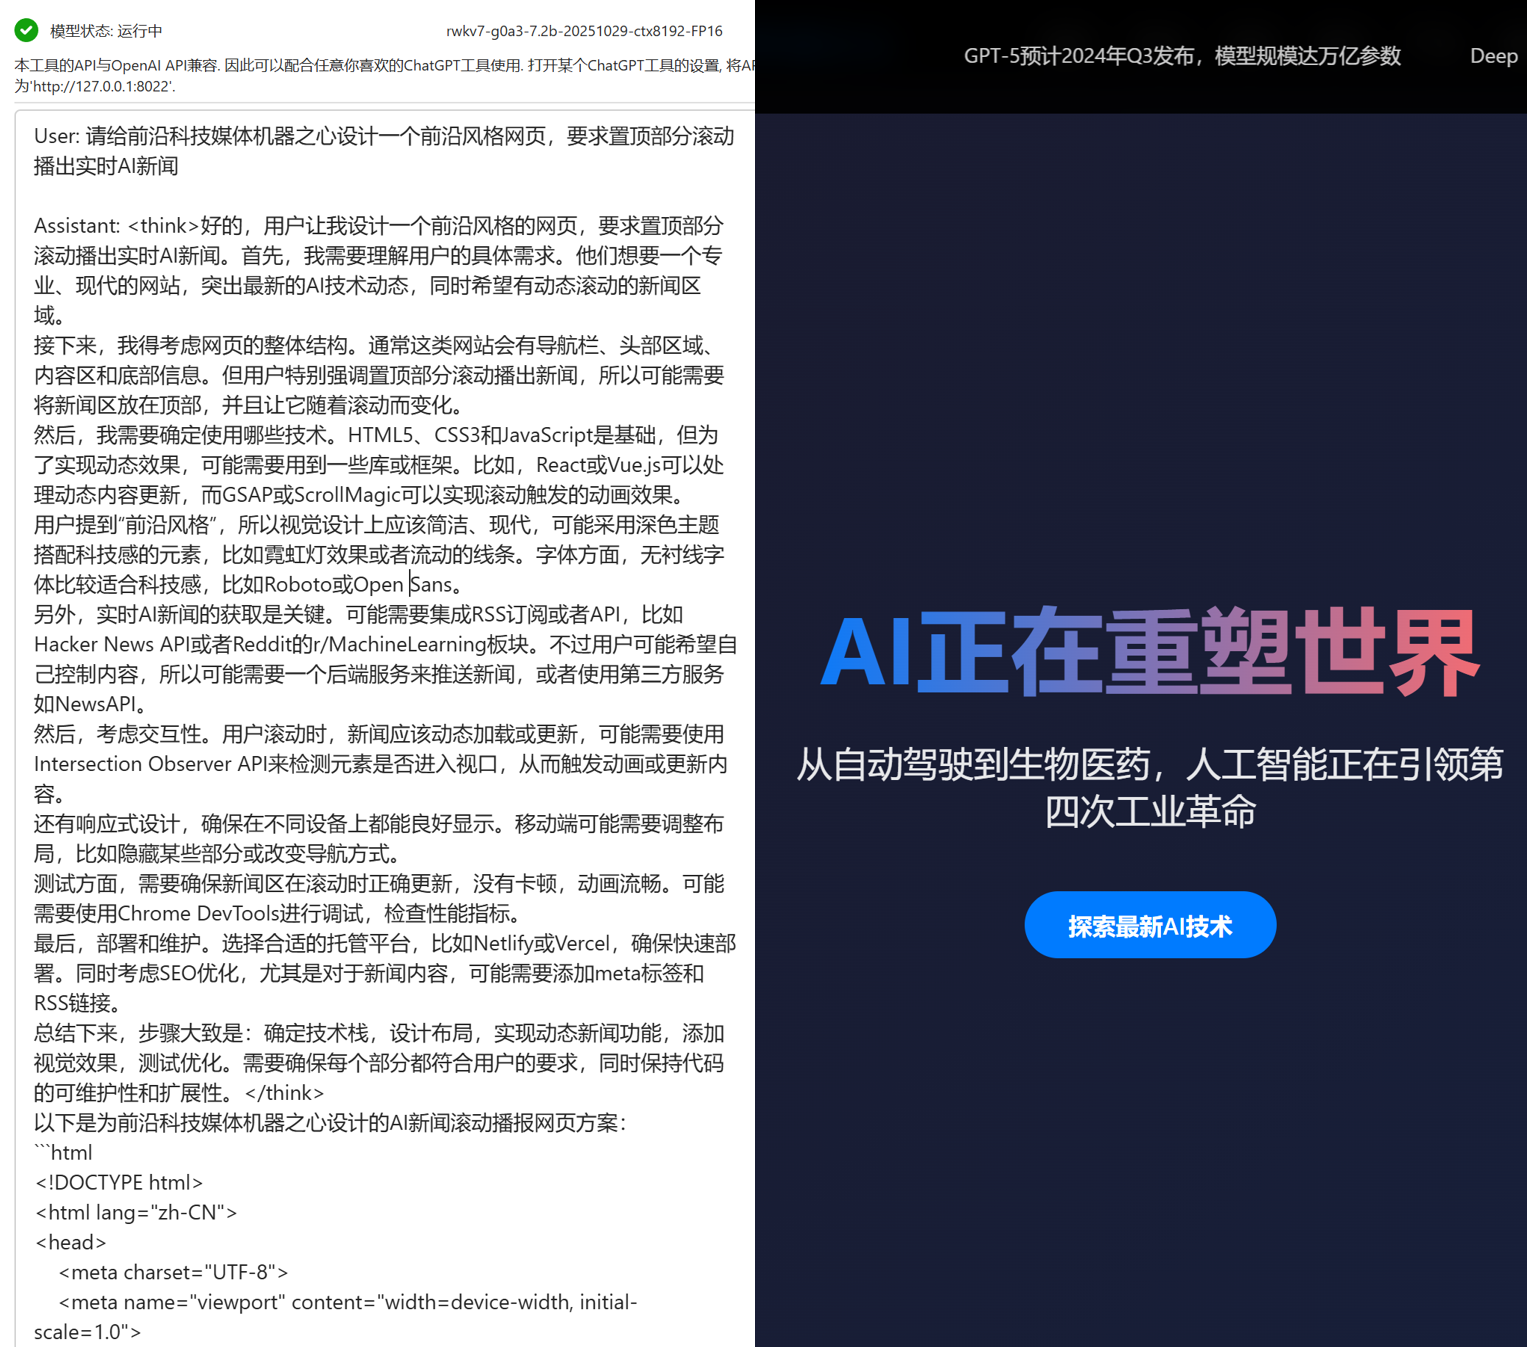Click the 探索最新AI技术 button
The width and height of the screenshot is (1527, 1347).
[1150, 925]
